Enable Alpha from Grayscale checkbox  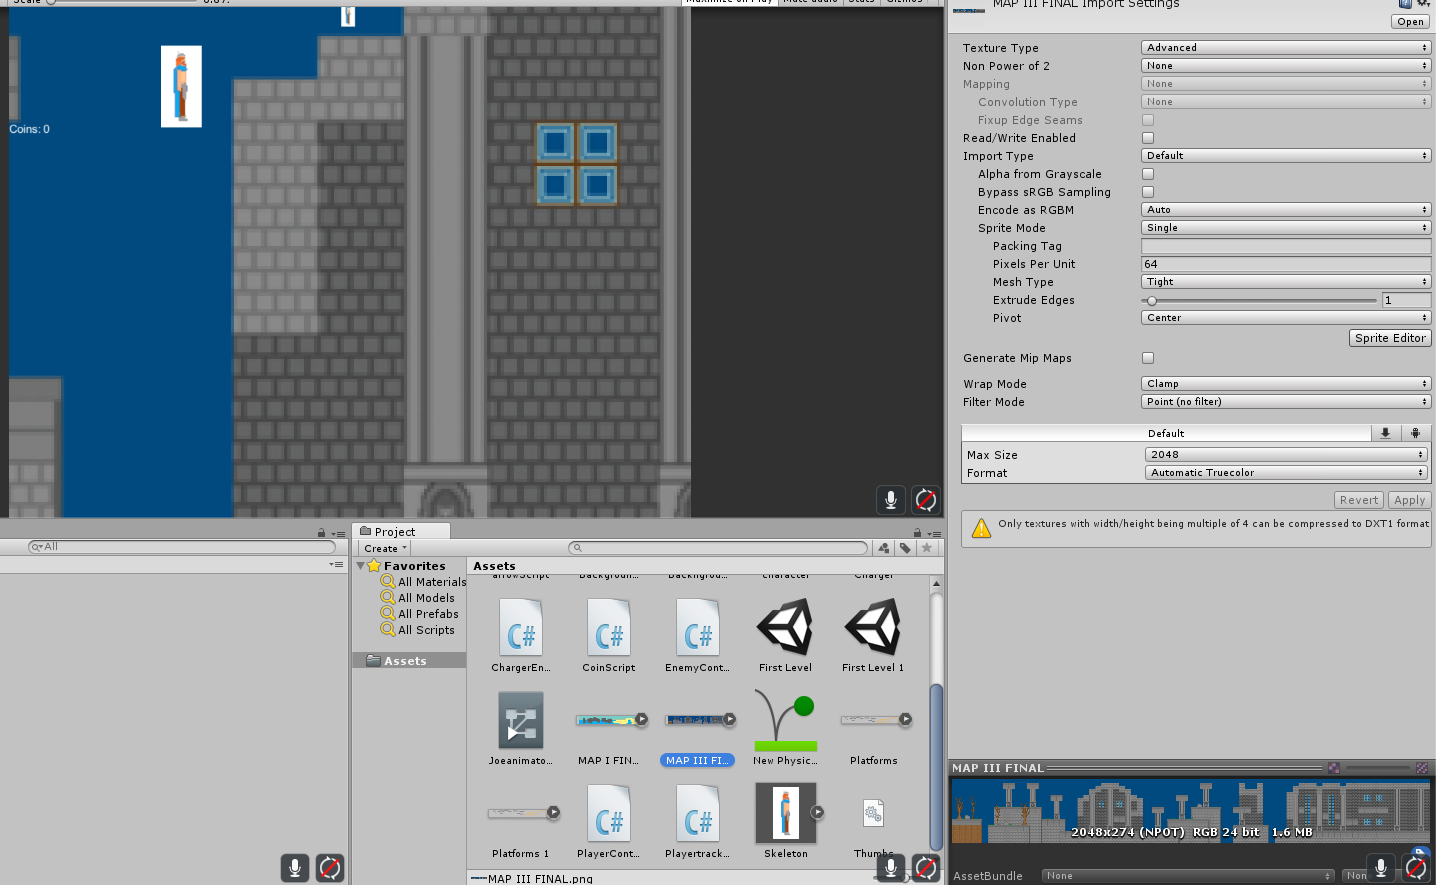[1148, 174]
